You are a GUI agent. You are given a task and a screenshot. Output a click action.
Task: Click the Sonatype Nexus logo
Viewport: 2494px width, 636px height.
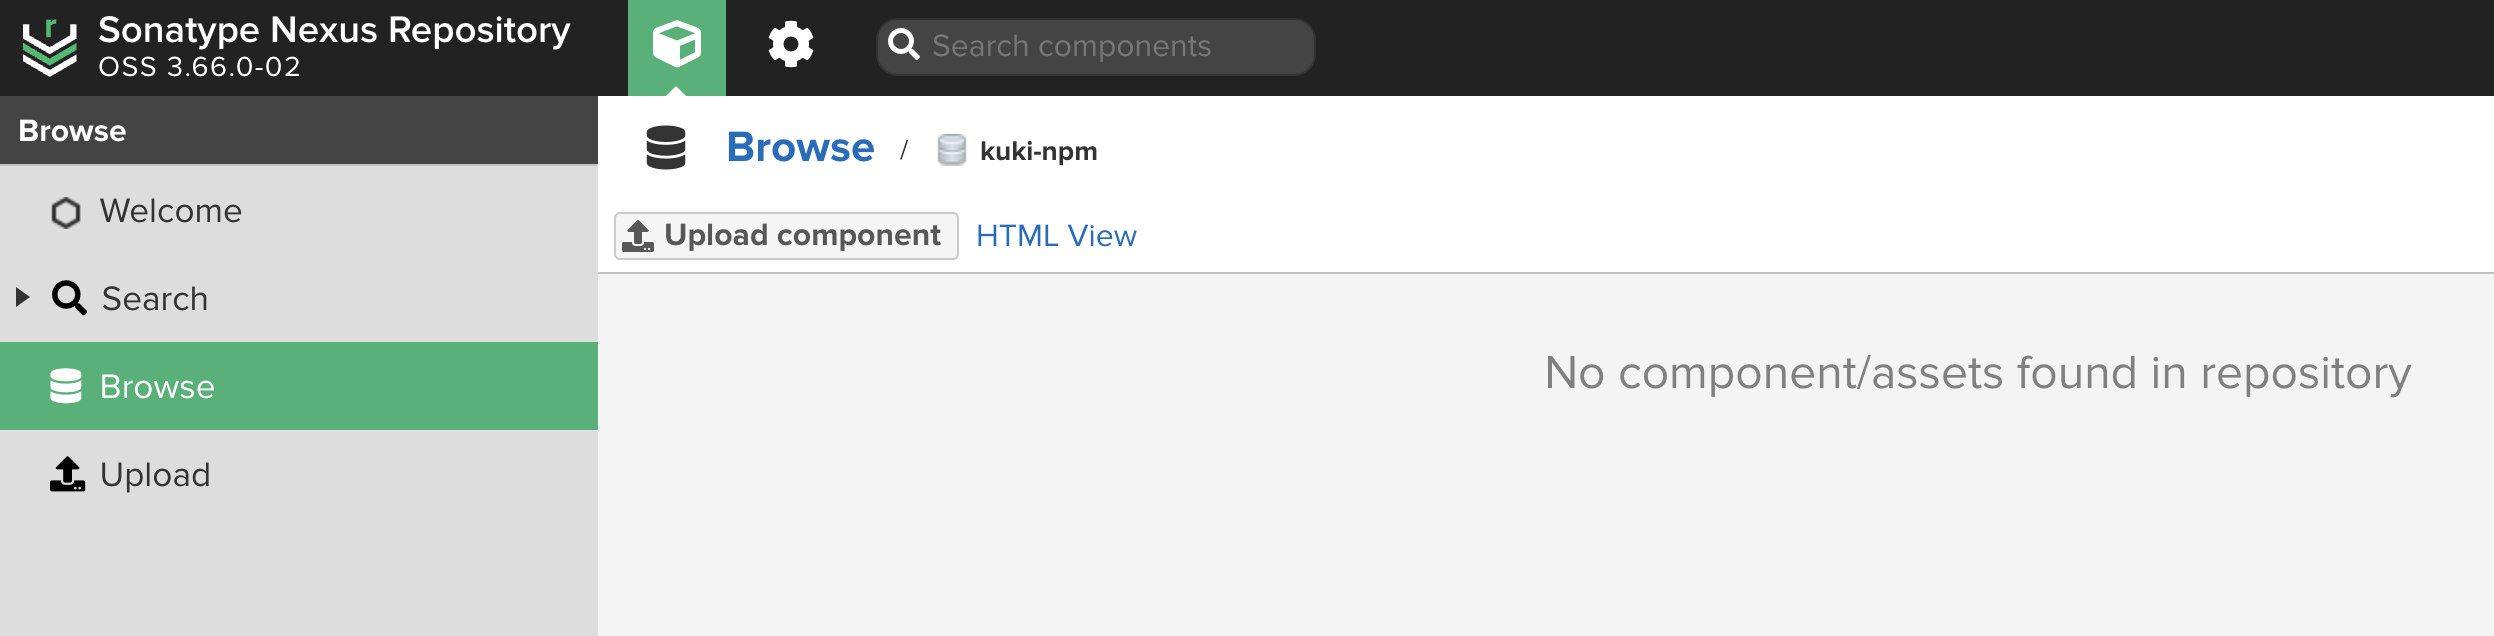tap(49, 47)
